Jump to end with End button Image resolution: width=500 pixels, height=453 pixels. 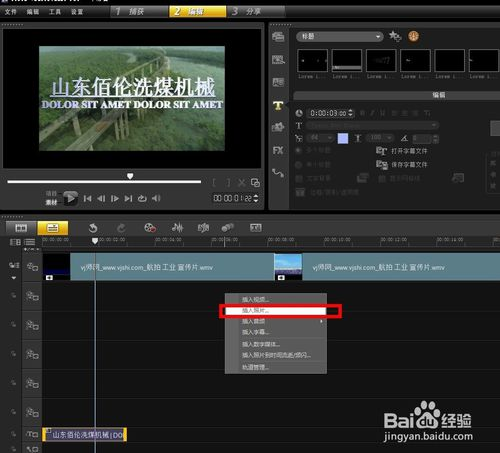[x=128, y=199]
